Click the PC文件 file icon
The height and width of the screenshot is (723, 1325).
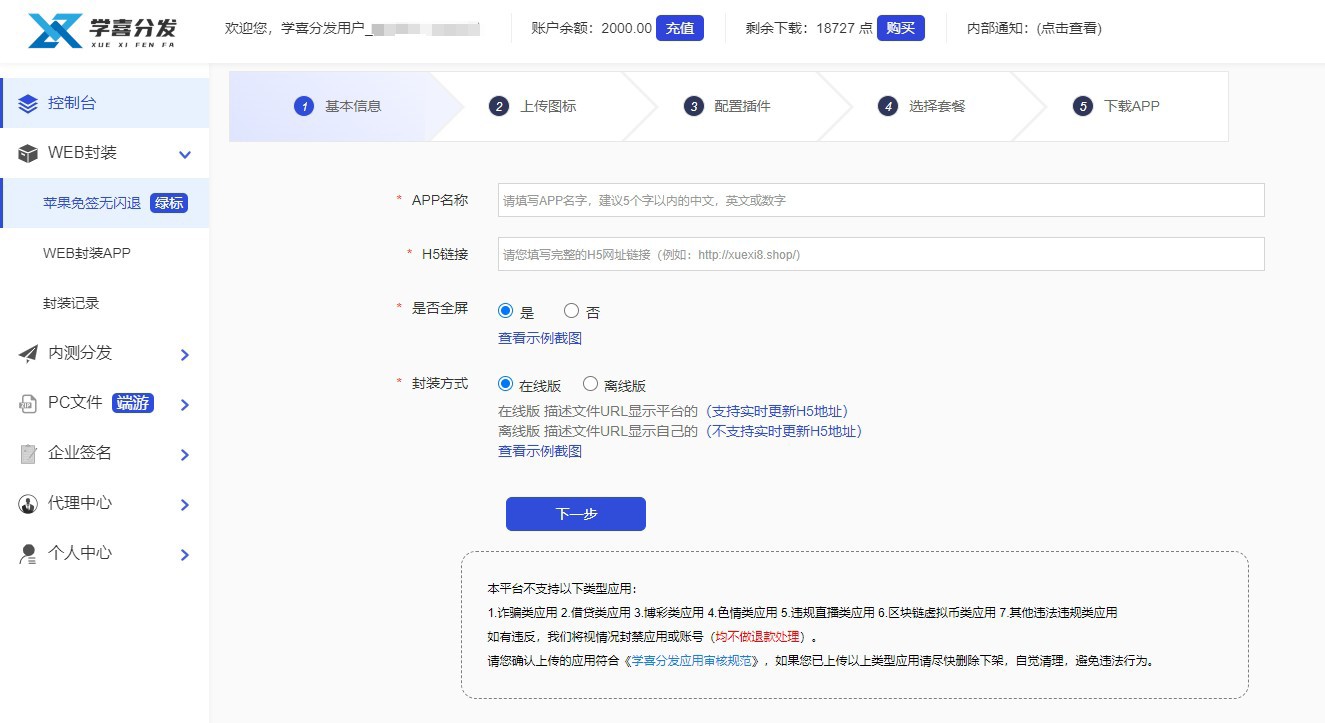pyautogui.click(x=28, y=403)
